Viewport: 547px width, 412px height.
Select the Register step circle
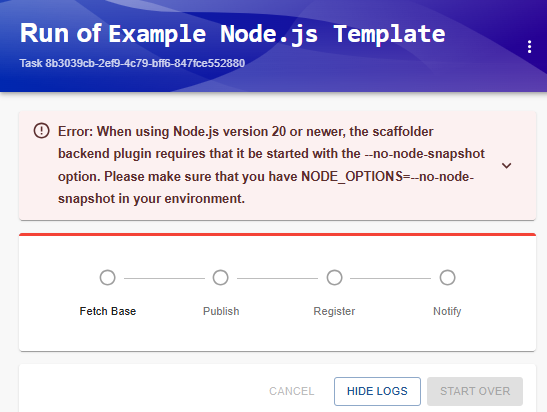click(x=334, y=278)
